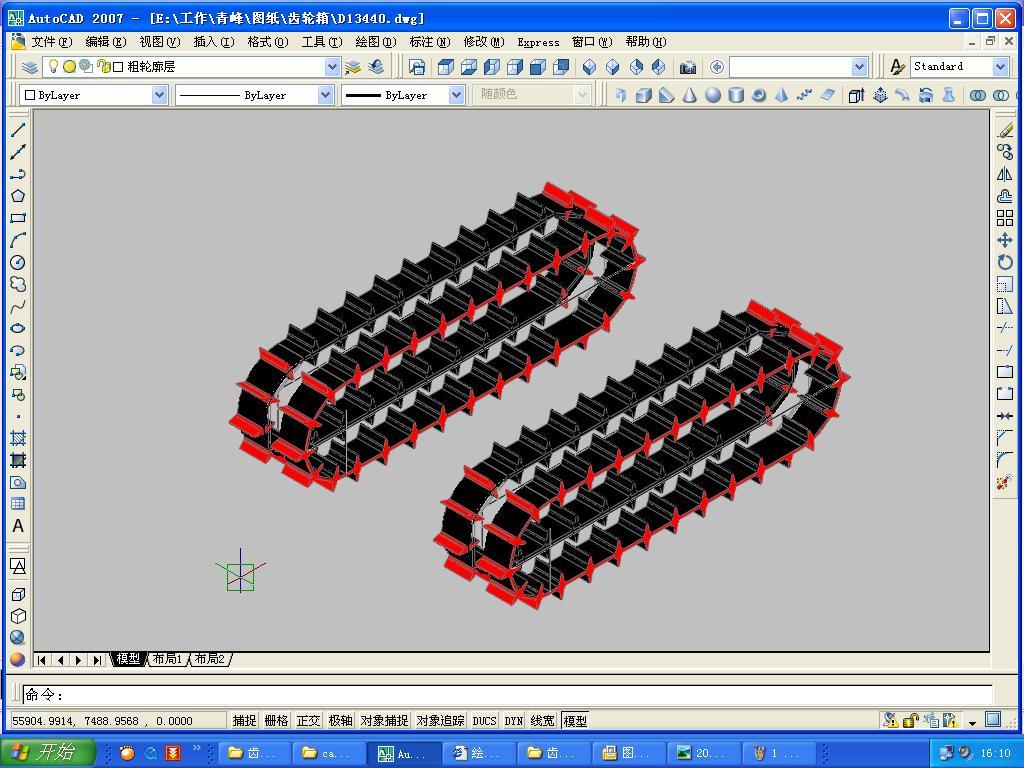The width and height of the screenshot is (1024, 768).
Task: Click the 开始 Start button
Action: (x=47, y=752)
